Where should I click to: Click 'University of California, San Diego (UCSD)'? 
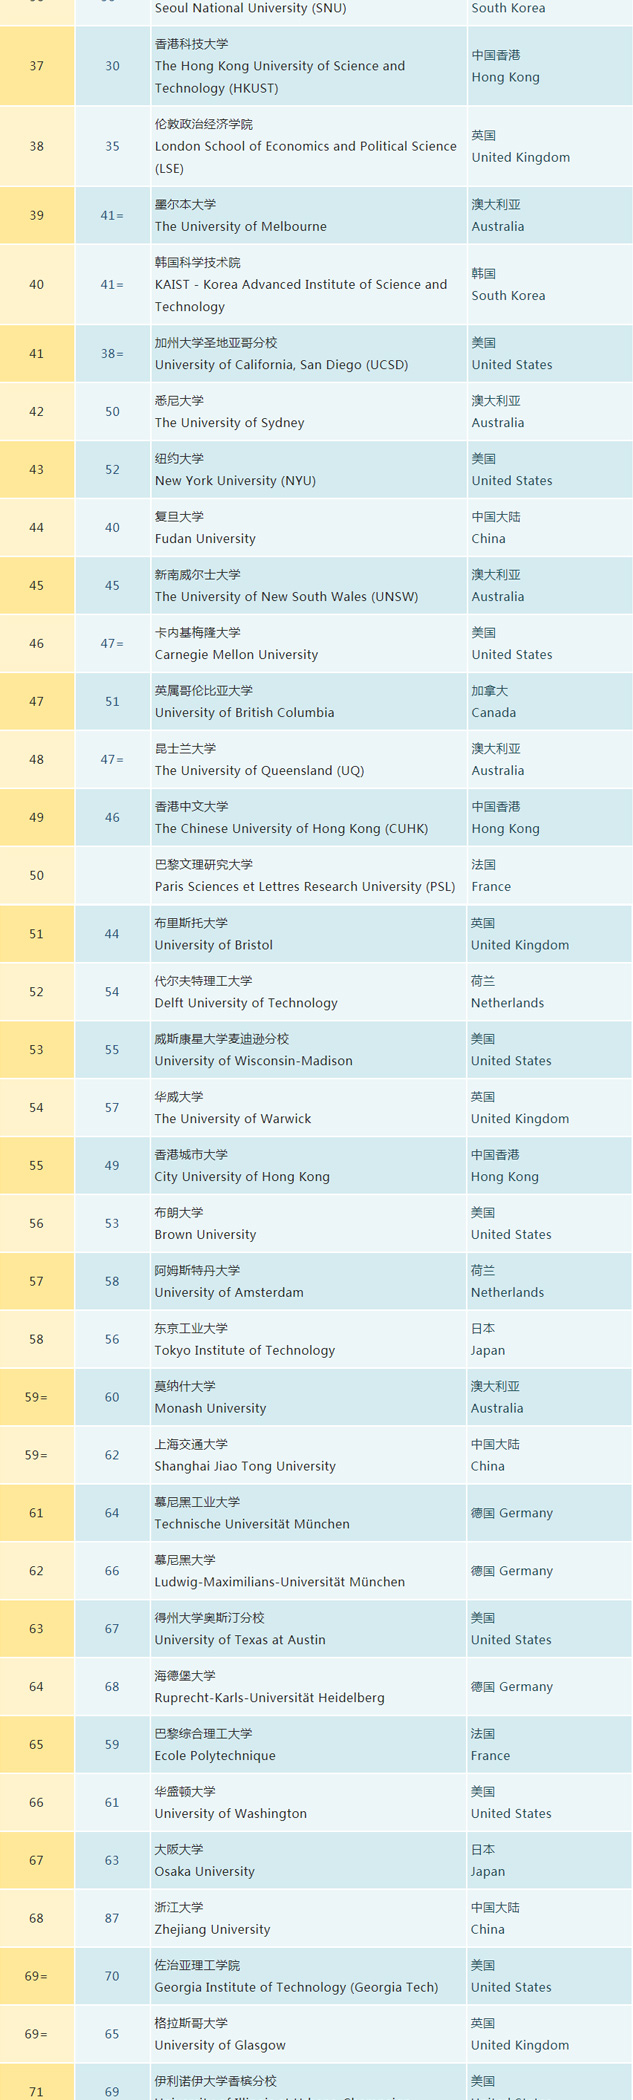[x=281, y=365]
